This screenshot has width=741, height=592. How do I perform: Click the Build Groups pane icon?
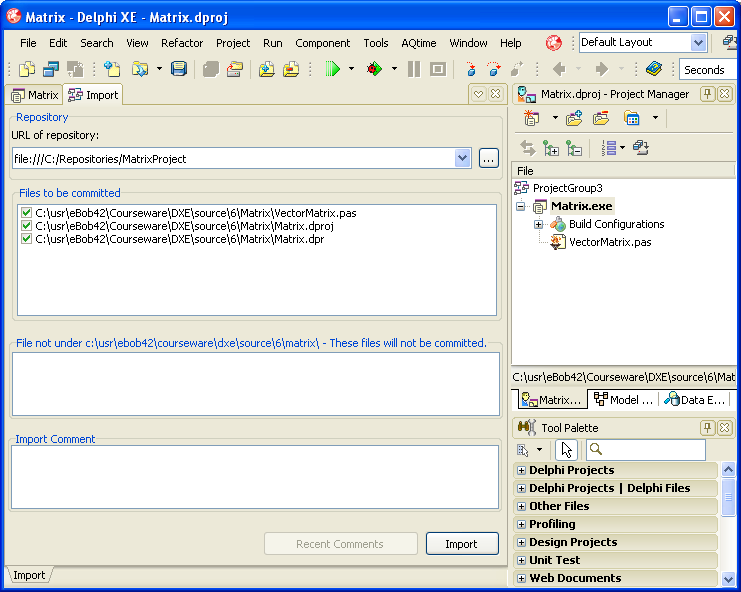click(x=640, y=148)
